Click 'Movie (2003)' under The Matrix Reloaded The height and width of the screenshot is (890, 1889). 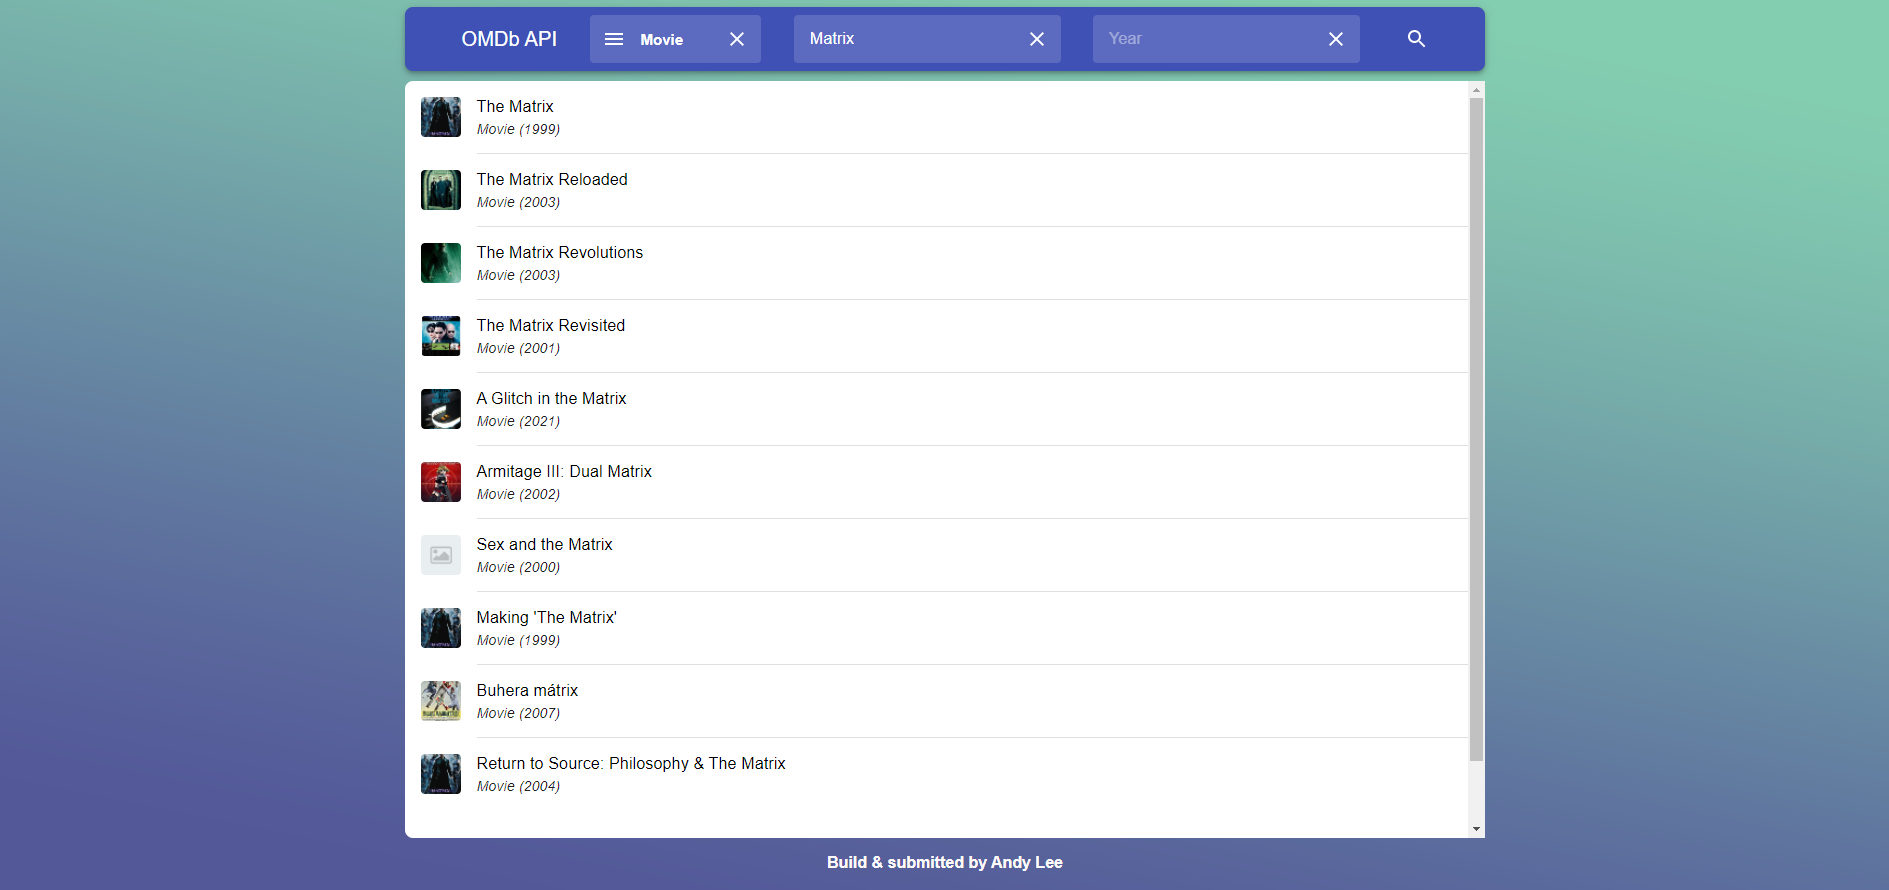[518, 202]
